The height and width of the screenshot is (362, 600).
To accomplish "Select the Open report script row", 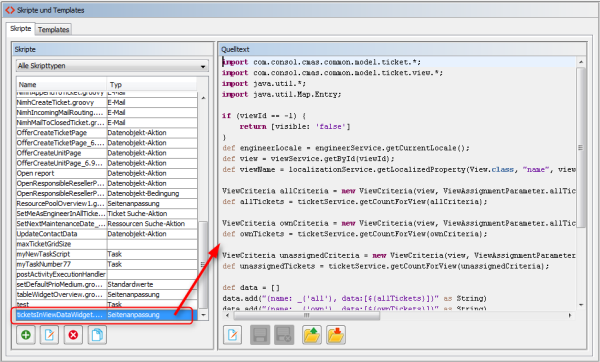I will point(107,173).
